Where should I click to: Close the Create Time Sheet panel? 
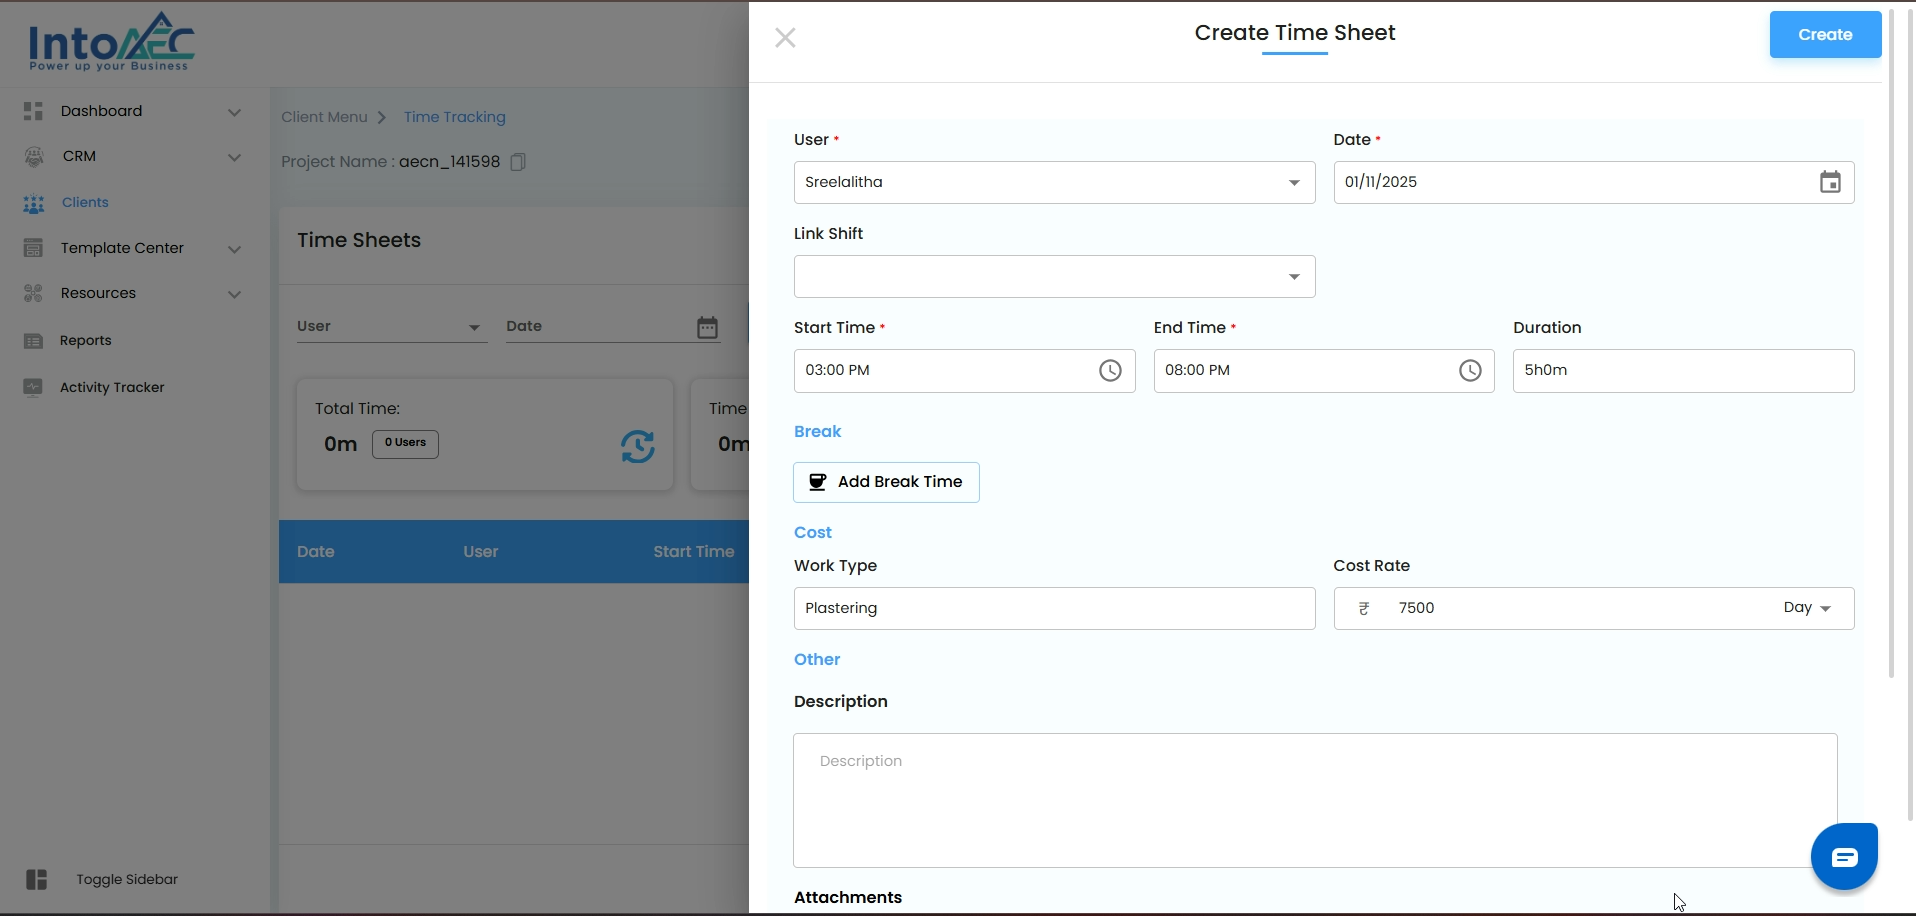click(x=785, y=38)
